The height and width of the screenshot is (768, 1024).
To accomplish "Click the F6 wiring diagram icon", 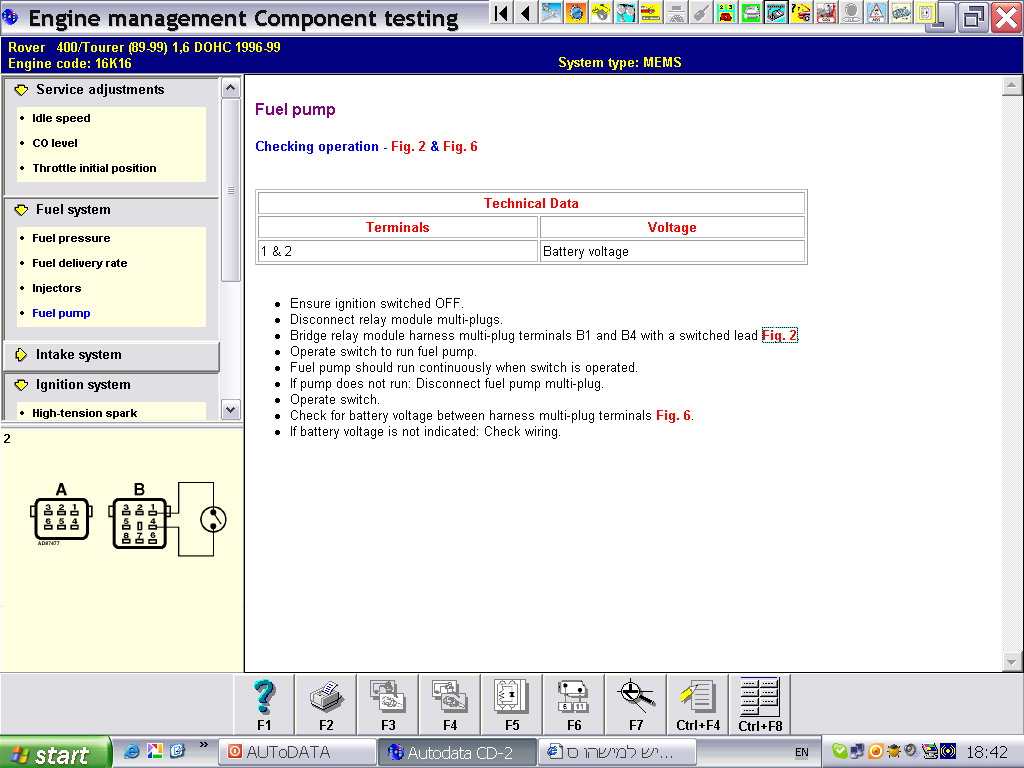I will (574, 697).
